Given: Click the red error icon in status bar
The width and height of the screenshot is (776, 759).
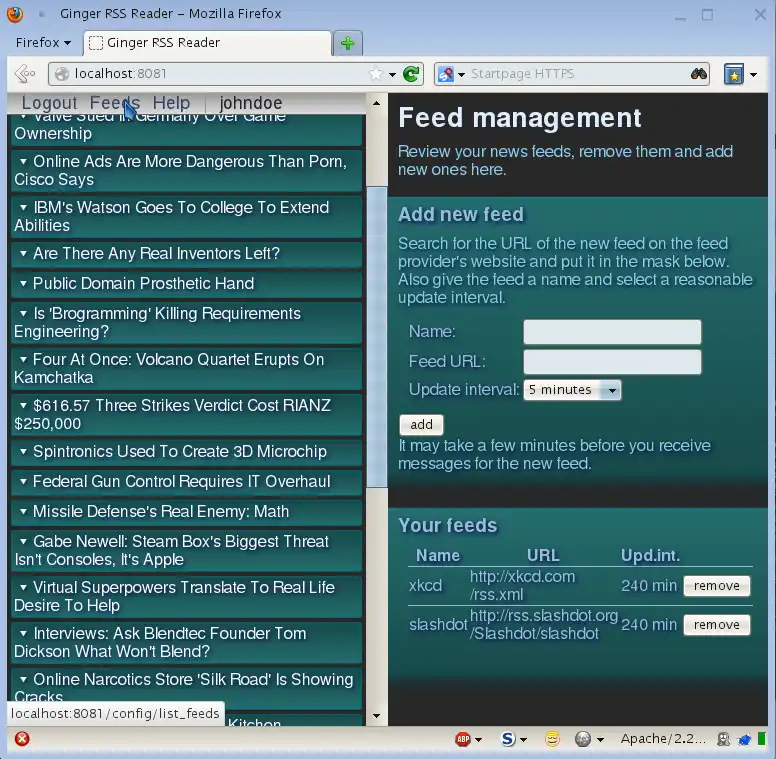Looking at the screenshot, I should coord(22,739).
